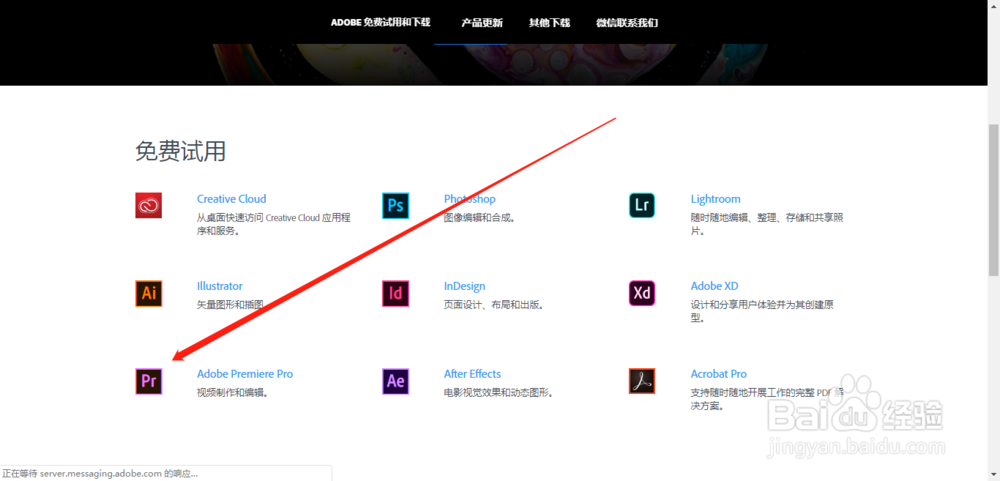
Task: Click the 视频制作和编辑。 description text
Action: pyautogui.click(x=233, y=393)
